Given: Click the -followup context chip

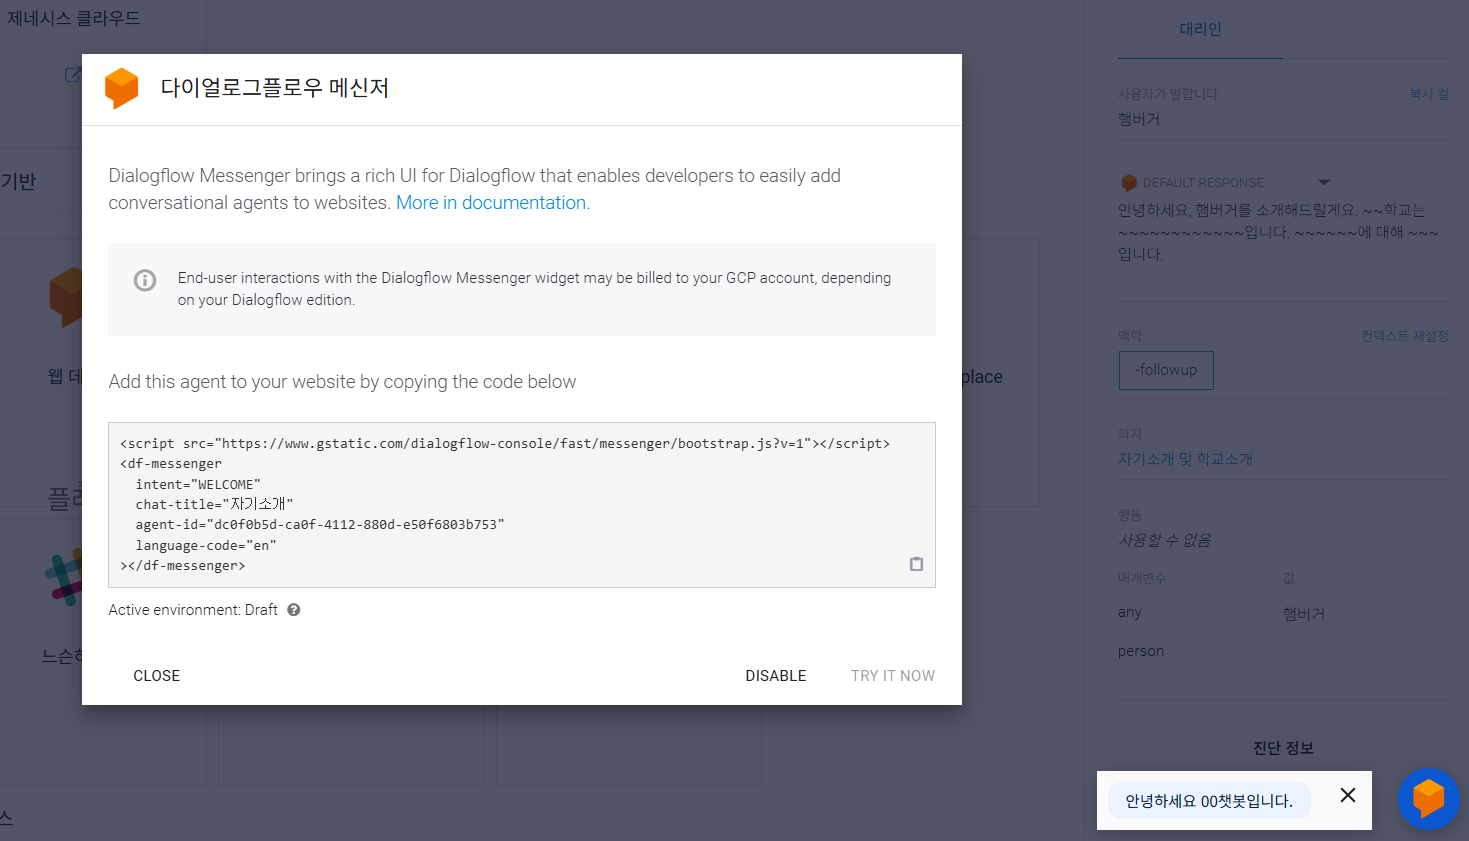Looking at the screenshot, I should pyautogui.click(x=1166, y=370).
